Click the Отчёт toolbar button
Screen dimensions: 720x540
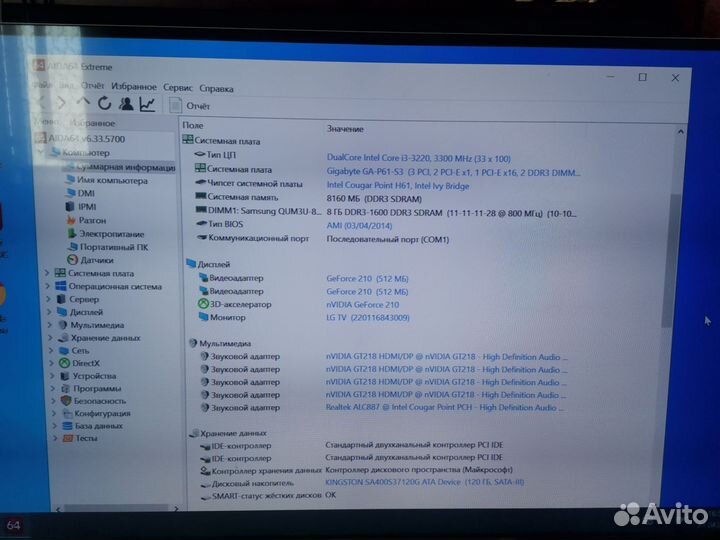tap(190, 106)
